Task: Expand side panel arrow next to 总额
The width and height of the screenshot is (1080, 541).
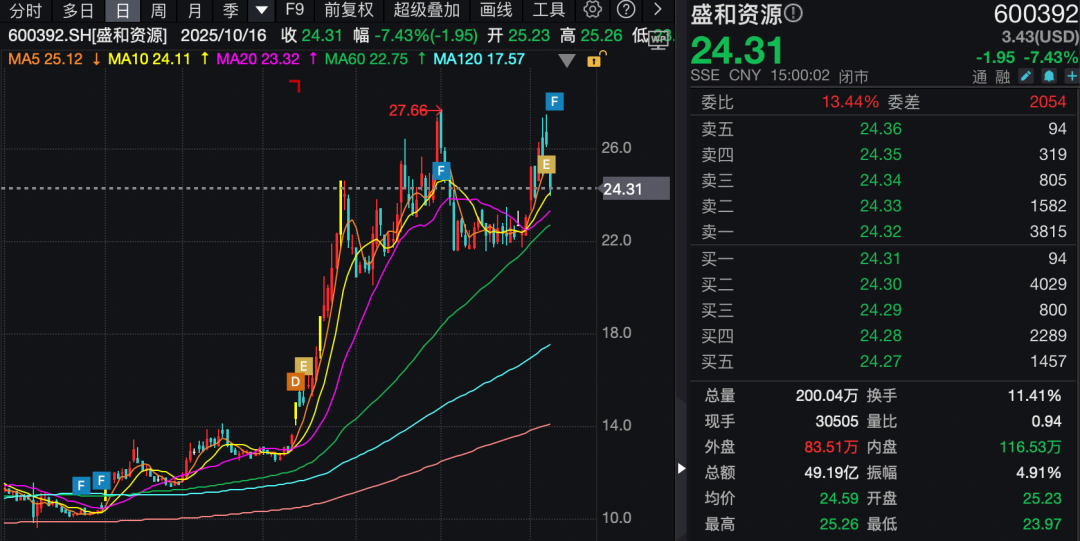Action: 681,469
